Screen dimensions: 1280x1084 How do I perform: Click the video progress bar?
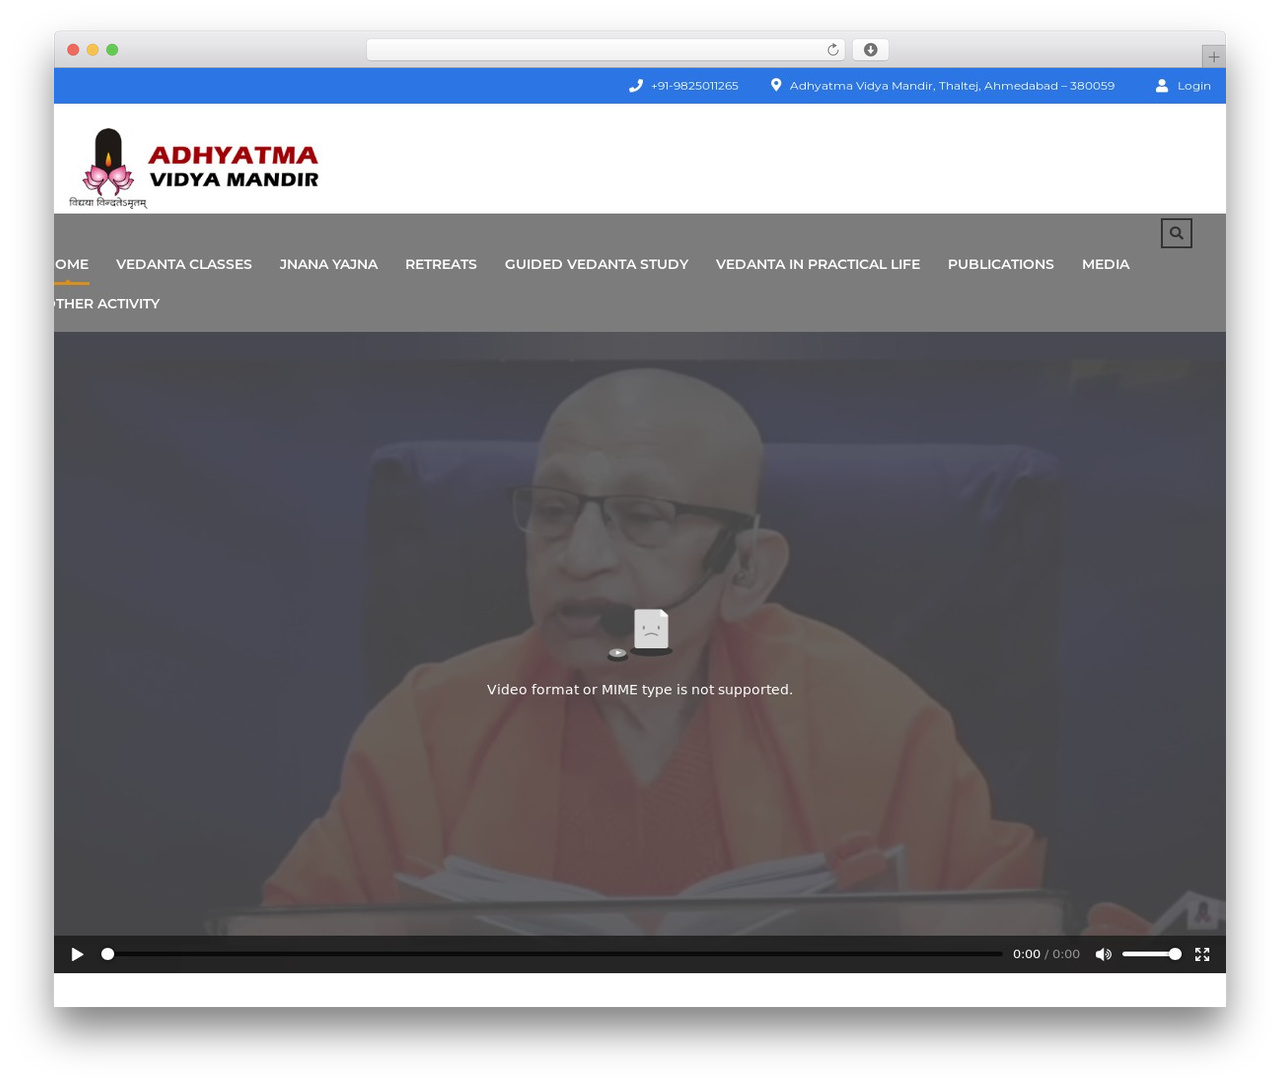[555, 954]
